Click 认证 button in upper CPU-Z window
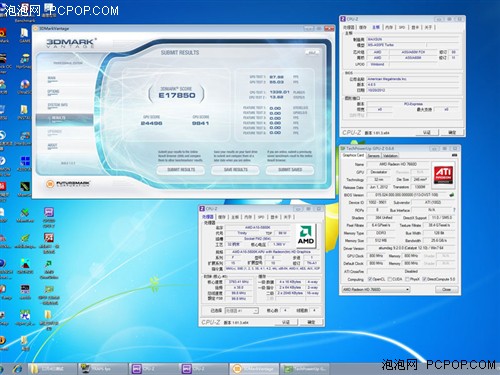500x375 pixels. (x=427, y=133)
